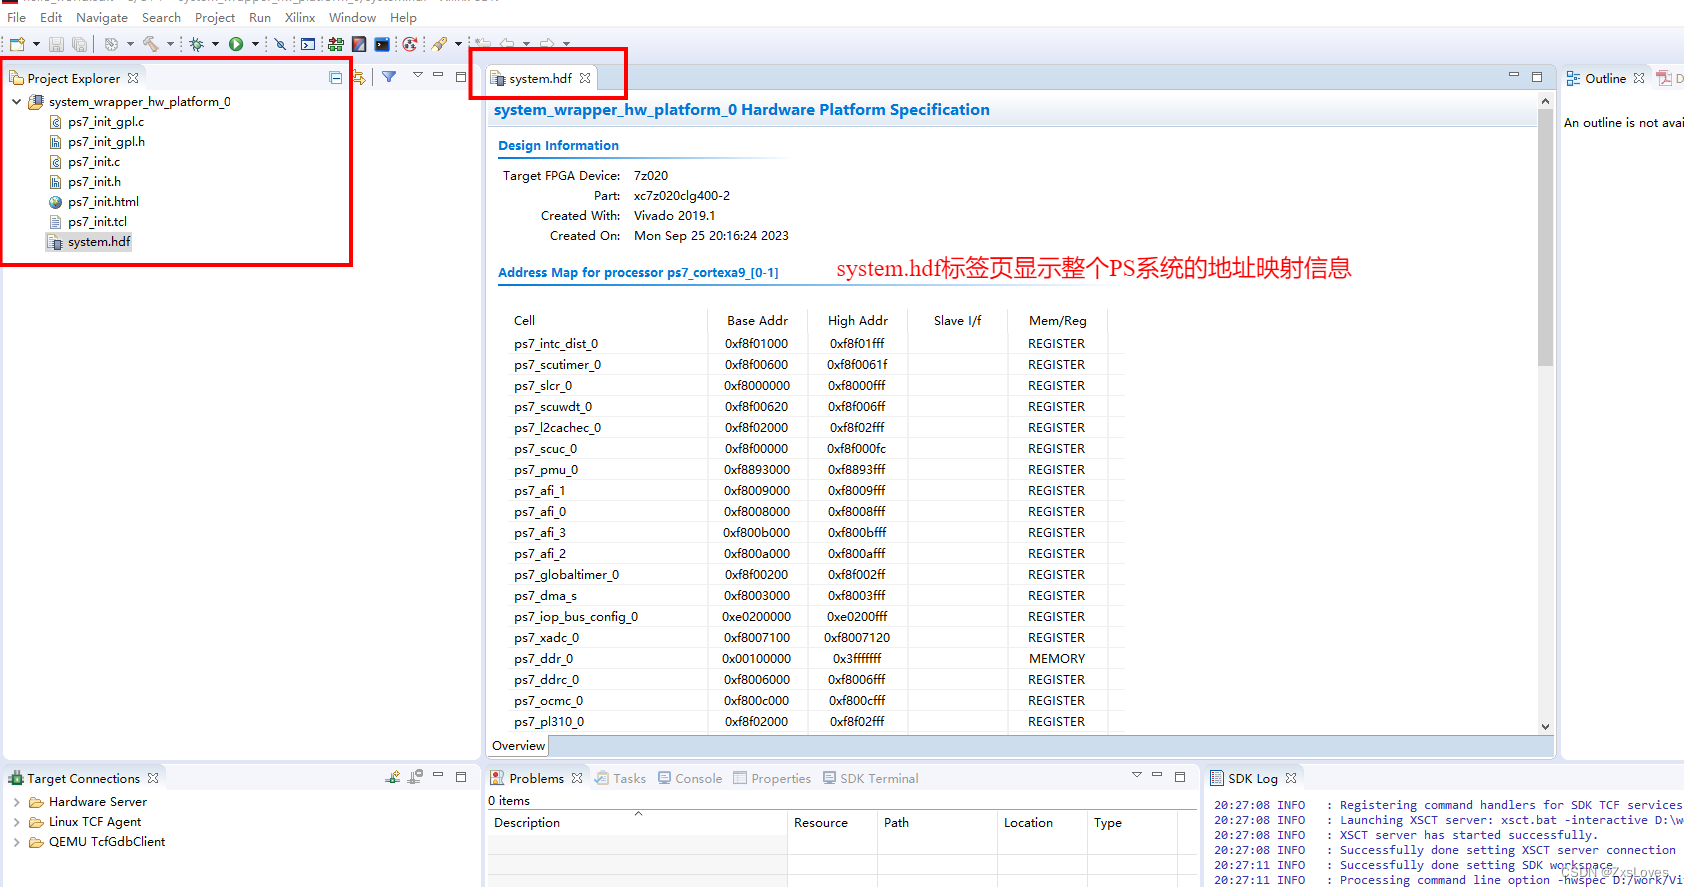Select the Overview tab at editor bottom
Image resolution: width=1684 pixels, height=887 pixels.
tap(518, 746)
